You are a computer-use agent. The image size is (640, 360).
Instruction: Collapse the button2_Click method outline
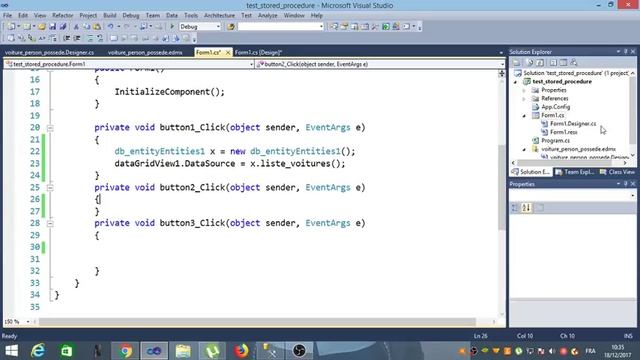50,188
